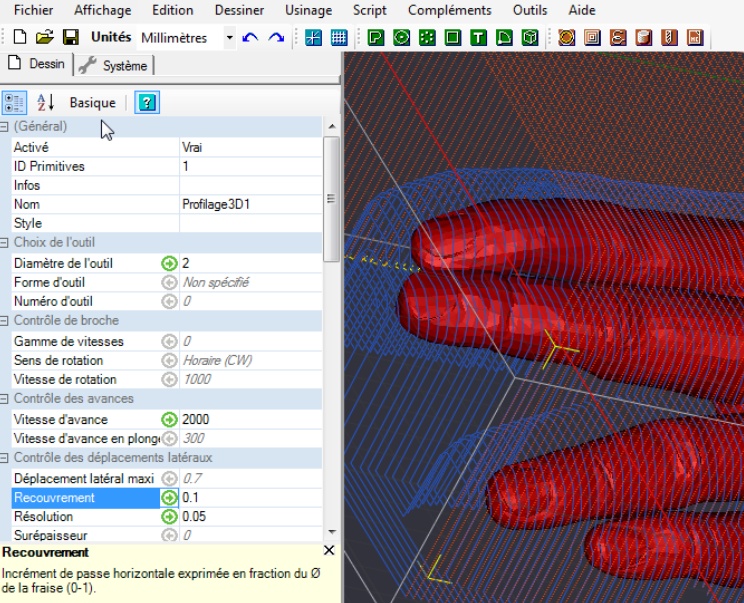Screen dimensions: 744x603
Task: Open the Compléments menu
Action: [x=449, y=10]
